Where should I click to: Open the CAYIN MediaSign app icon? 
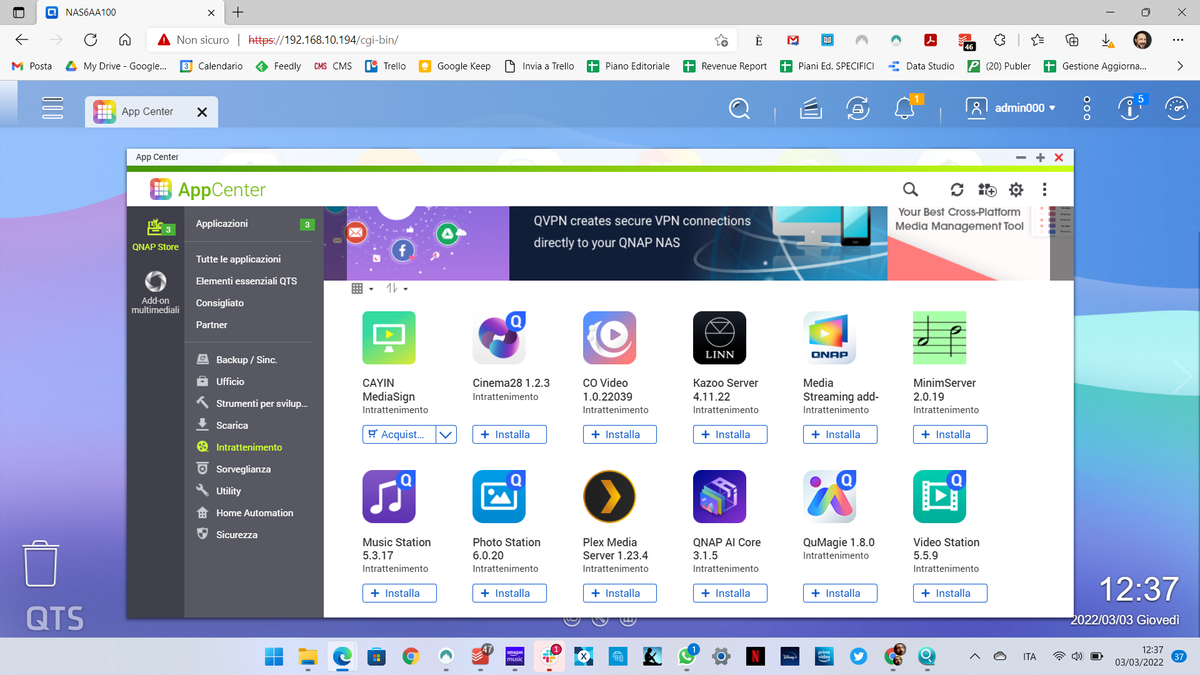[389, 337]
